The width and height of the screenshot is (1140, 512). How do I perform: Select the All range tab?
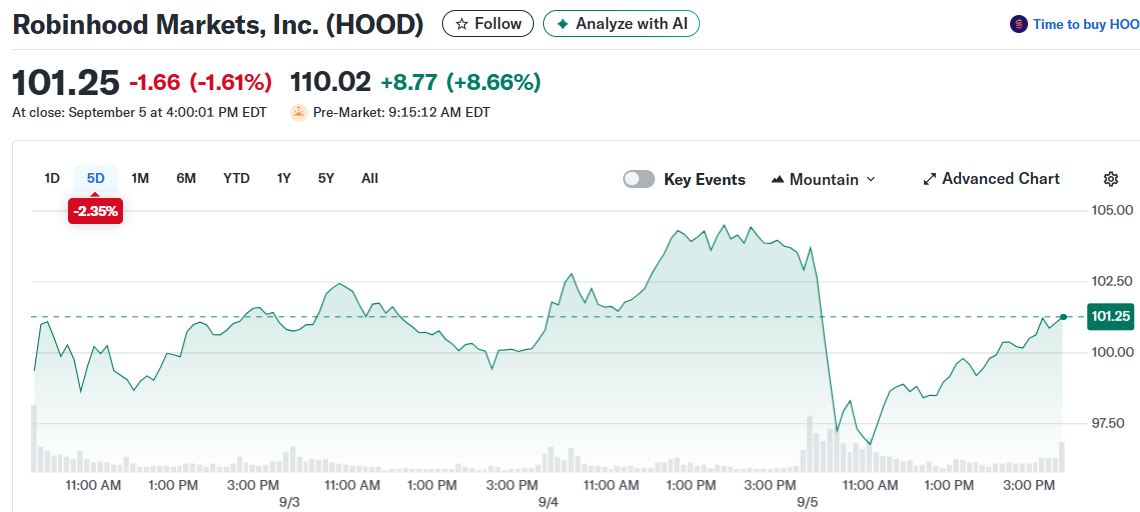(x=369, y=178)
